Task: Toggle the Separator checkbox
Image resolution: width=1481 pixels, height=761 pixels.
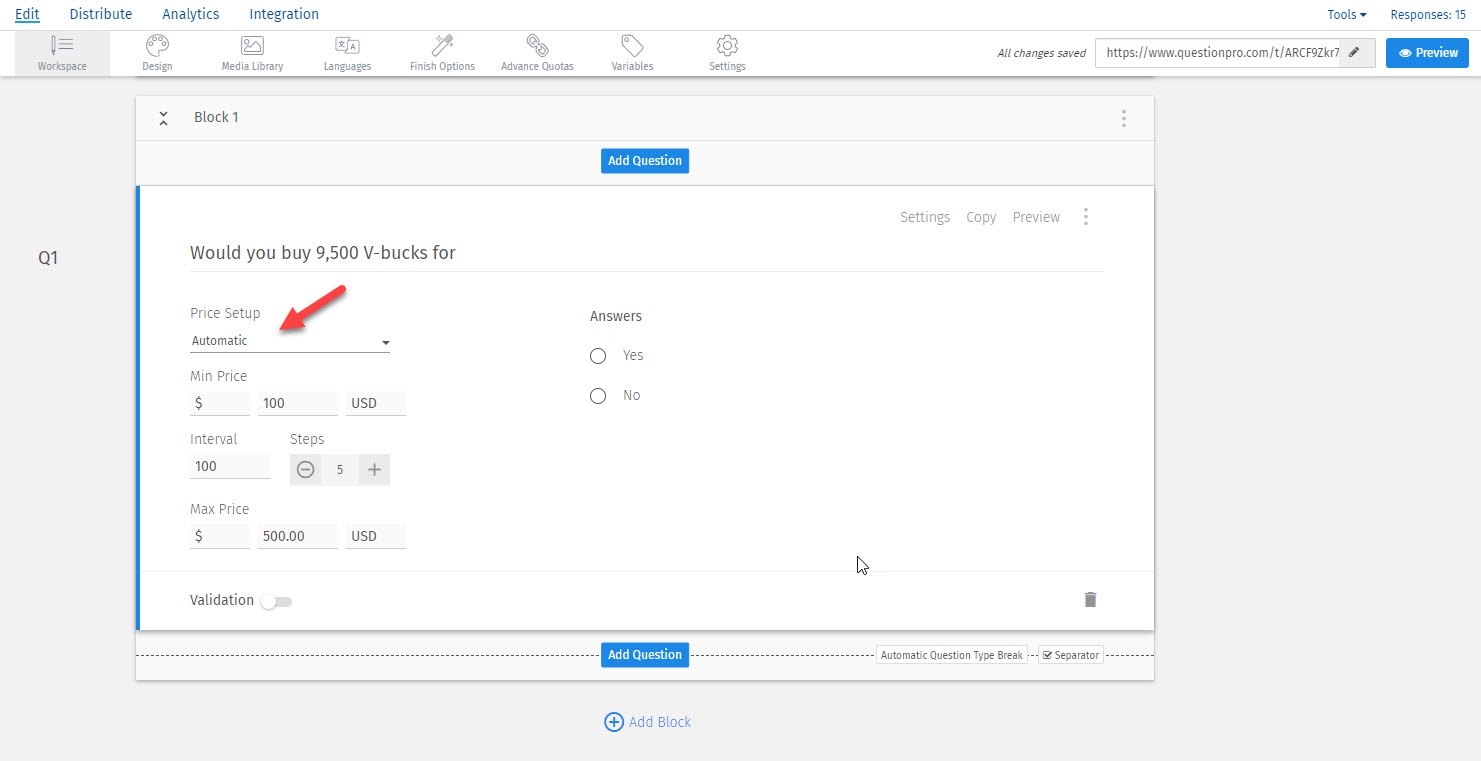Action: [1047, 656]
